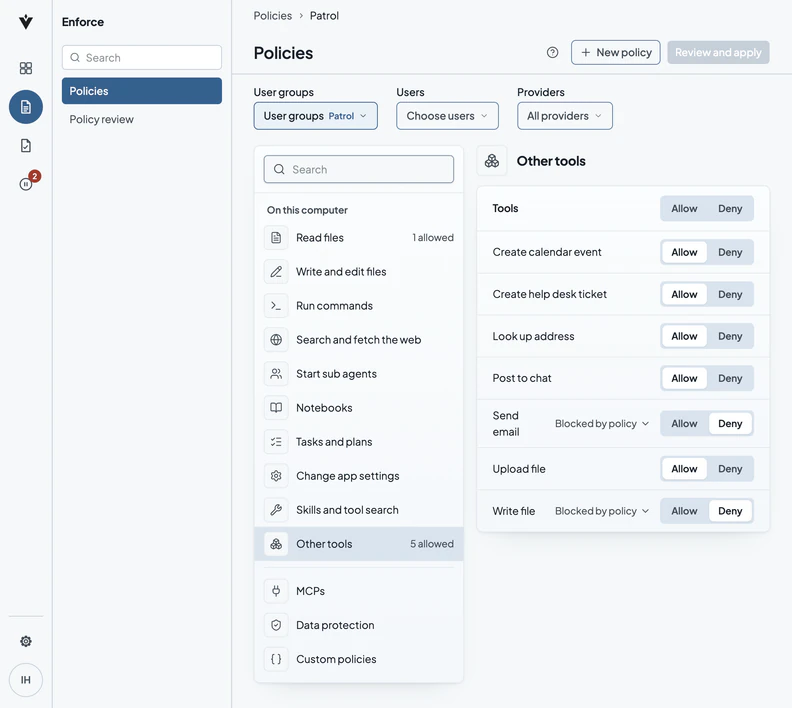This screenshot has height=708, width=792.
Task: Click the Run commands terminal icon
Action: click(276, 306)
